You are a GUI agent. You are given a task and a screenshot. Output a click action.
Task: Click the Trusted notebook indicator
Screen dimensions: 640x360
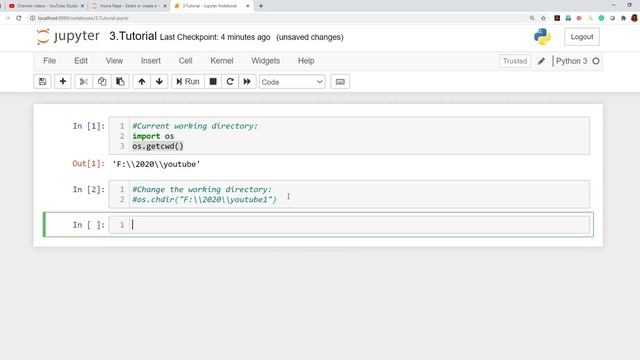click(515, 61)
